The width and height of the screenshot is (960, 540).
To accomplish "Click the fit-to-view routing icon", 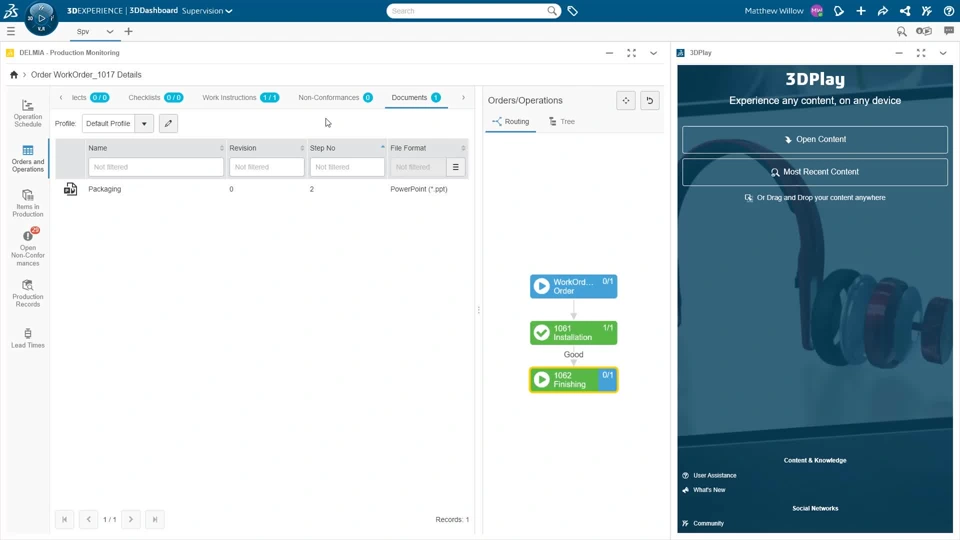I will click(x=626, y=100).
